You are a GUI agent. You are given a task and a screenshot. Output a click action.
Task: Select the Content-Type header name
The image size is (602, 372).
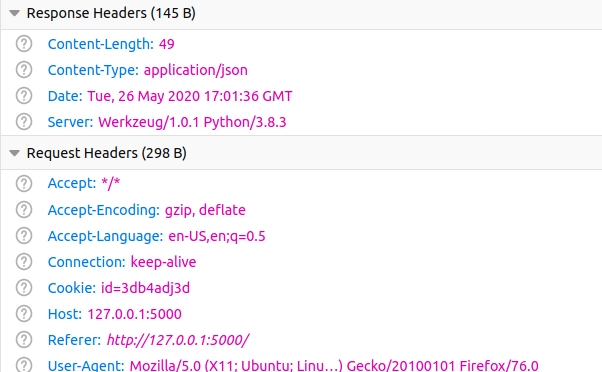point(93,70)
